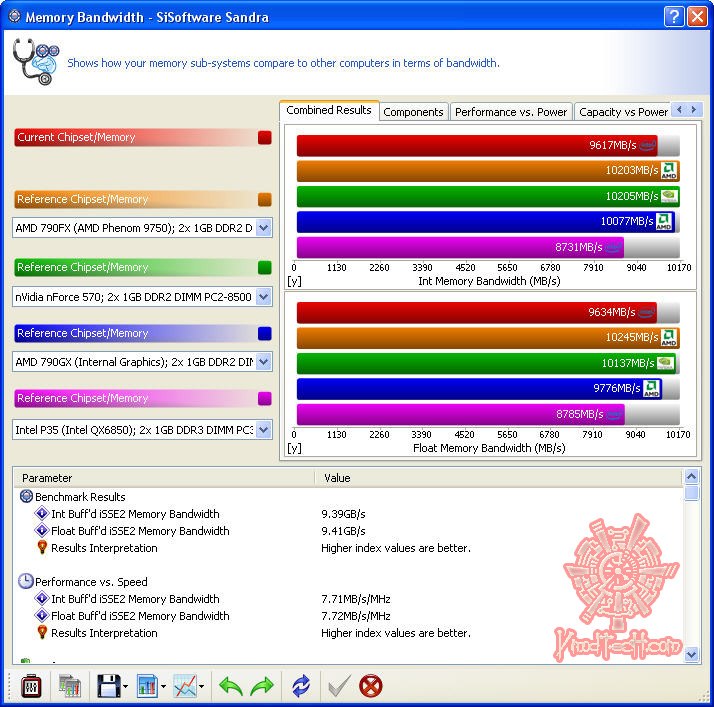The width and height of the screenshot is (714, 707).
Task: Expand the AMD 790FX reference combo box
Action: 264,228
